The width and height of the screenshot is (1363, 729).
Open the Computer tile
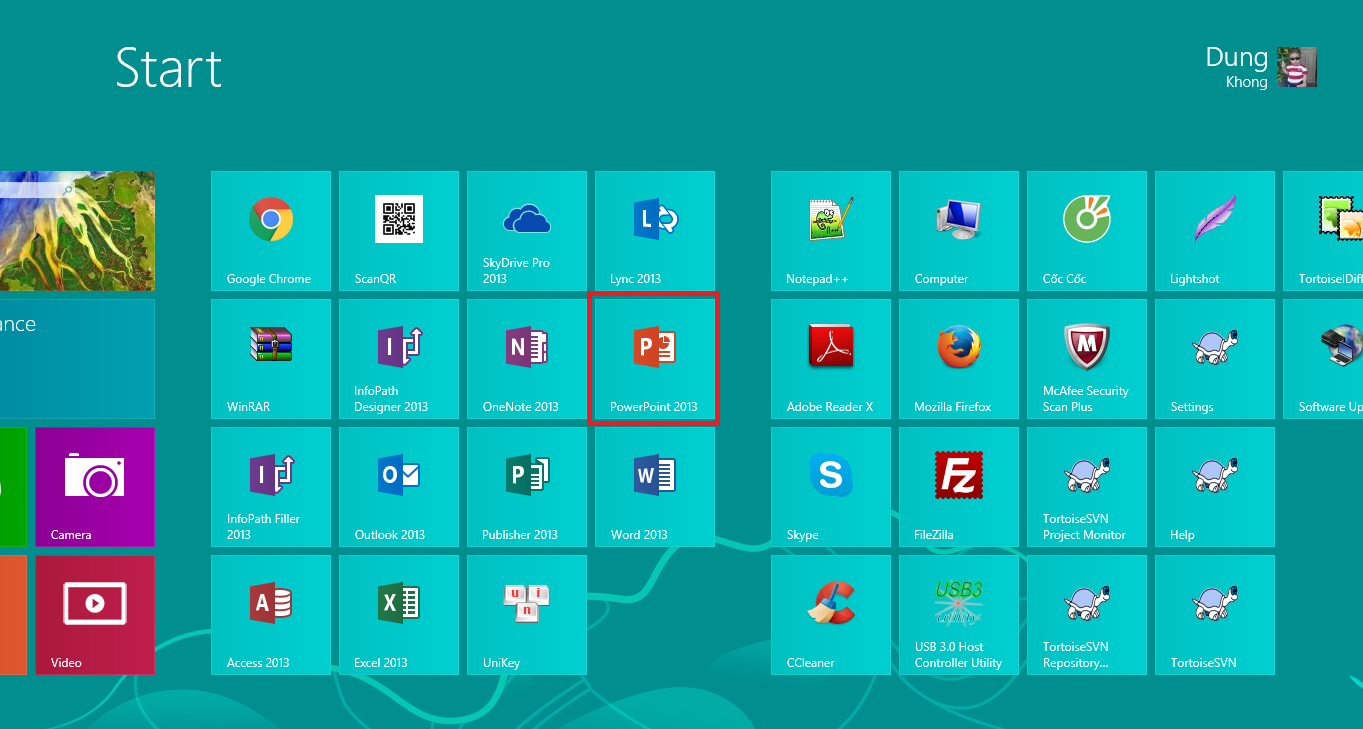[x=959, y=231]
